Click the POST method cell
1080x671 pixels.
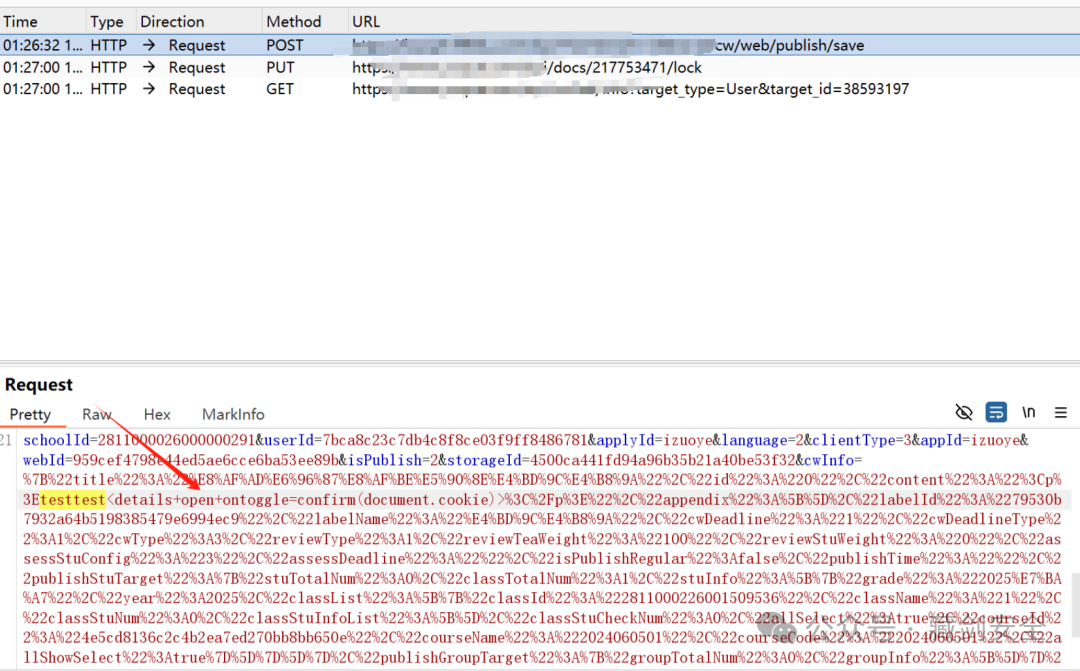tap(285, 45)
